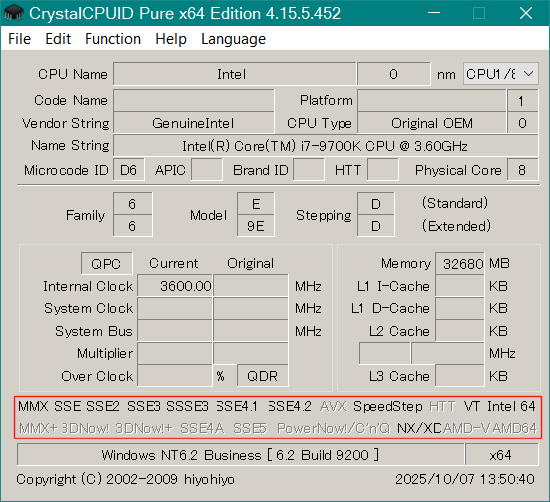Select the GenuineIntel vendor string field
The image size is (550, 502).
pyautogui.click(x=193, y=123)
